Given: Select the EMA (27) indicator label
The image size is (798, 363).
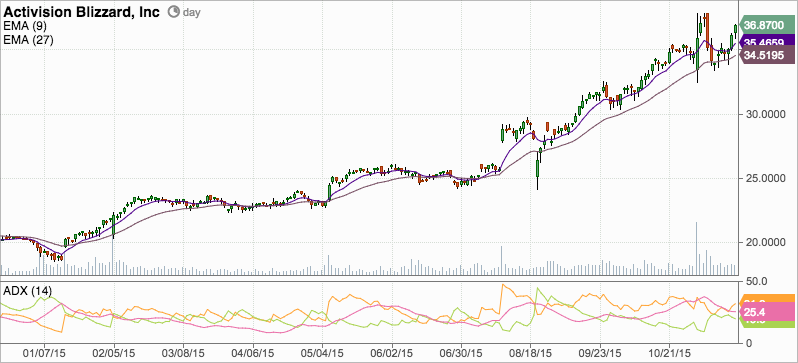Looking at the screenshot, I should pyautogui.click(x=28, y=40).
